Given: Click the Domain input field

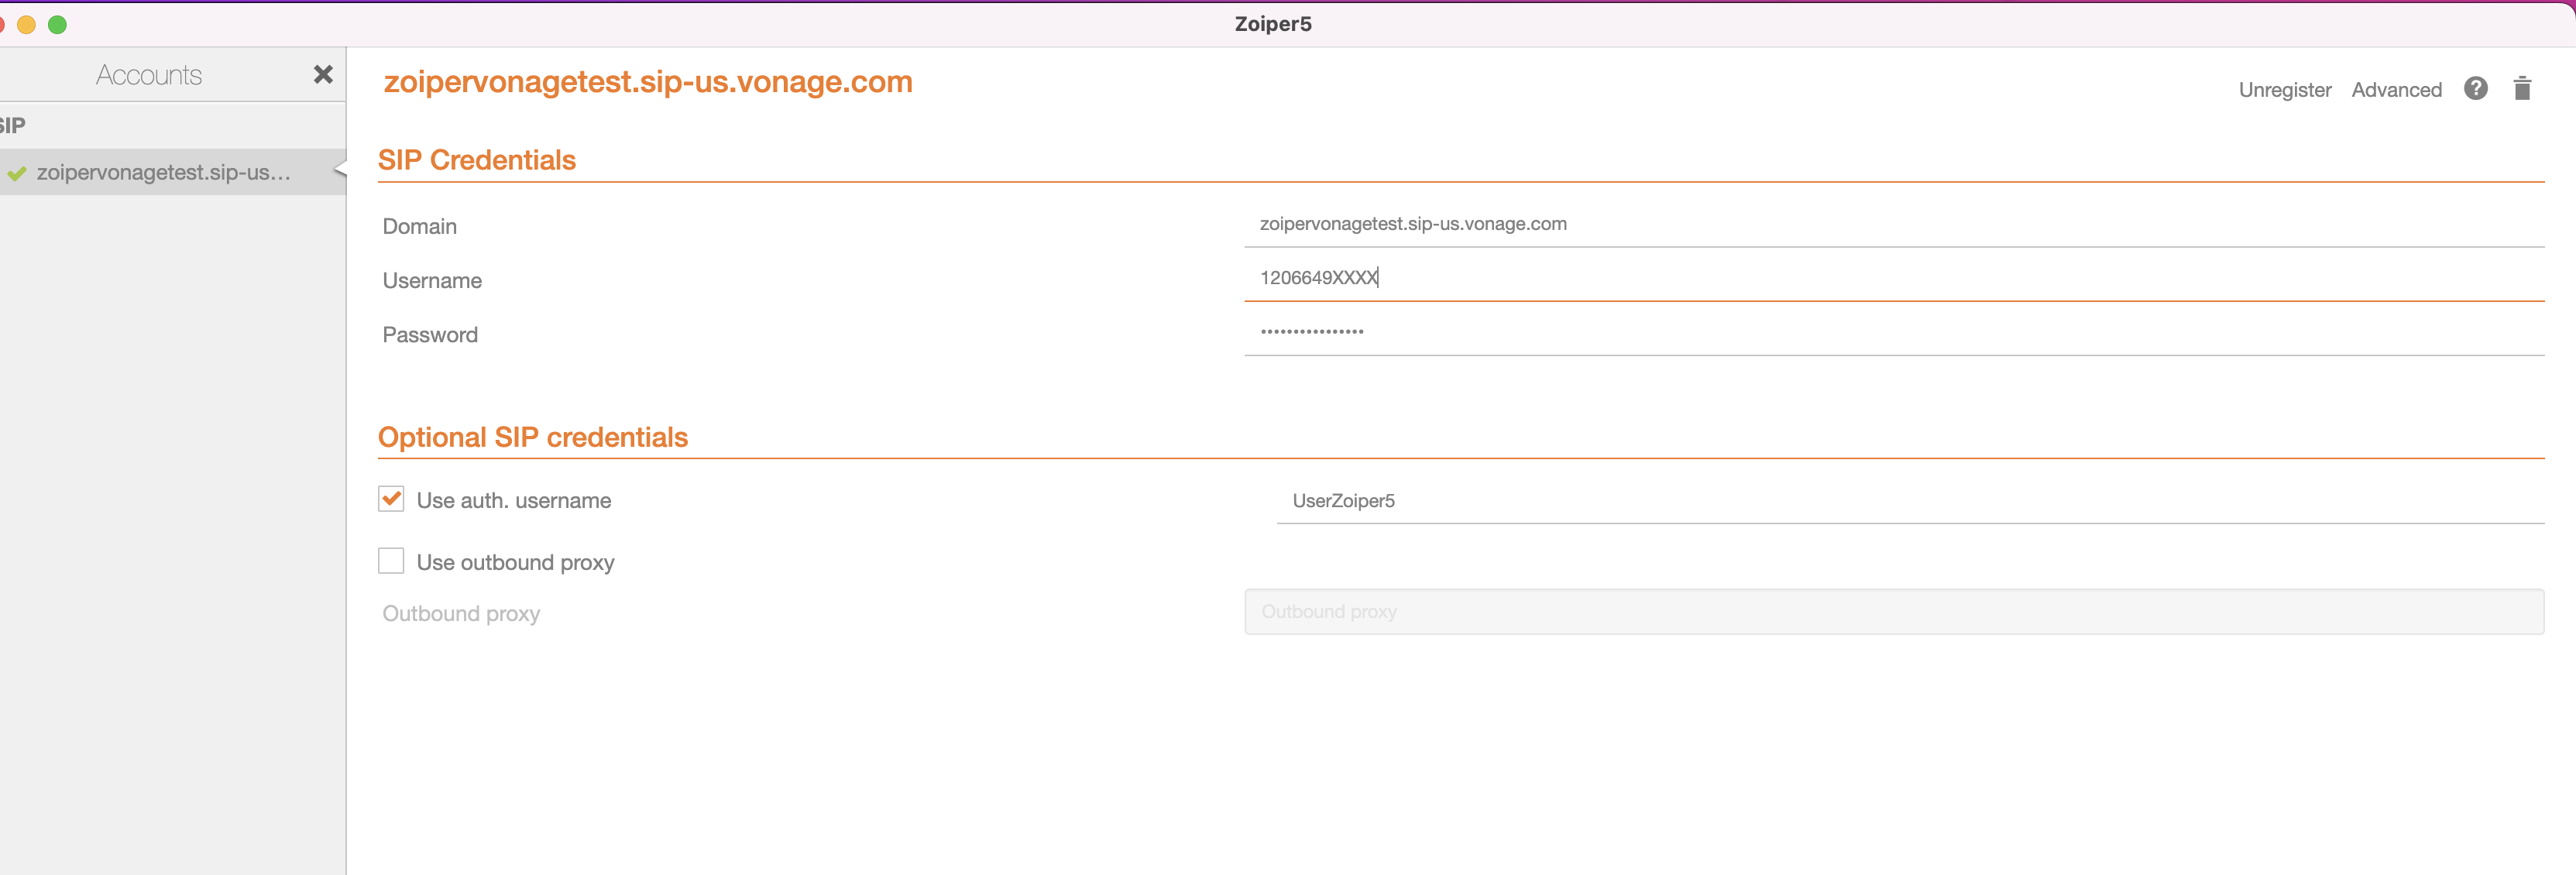Looking at the screenshot, I should click(x=1893, y=224).
